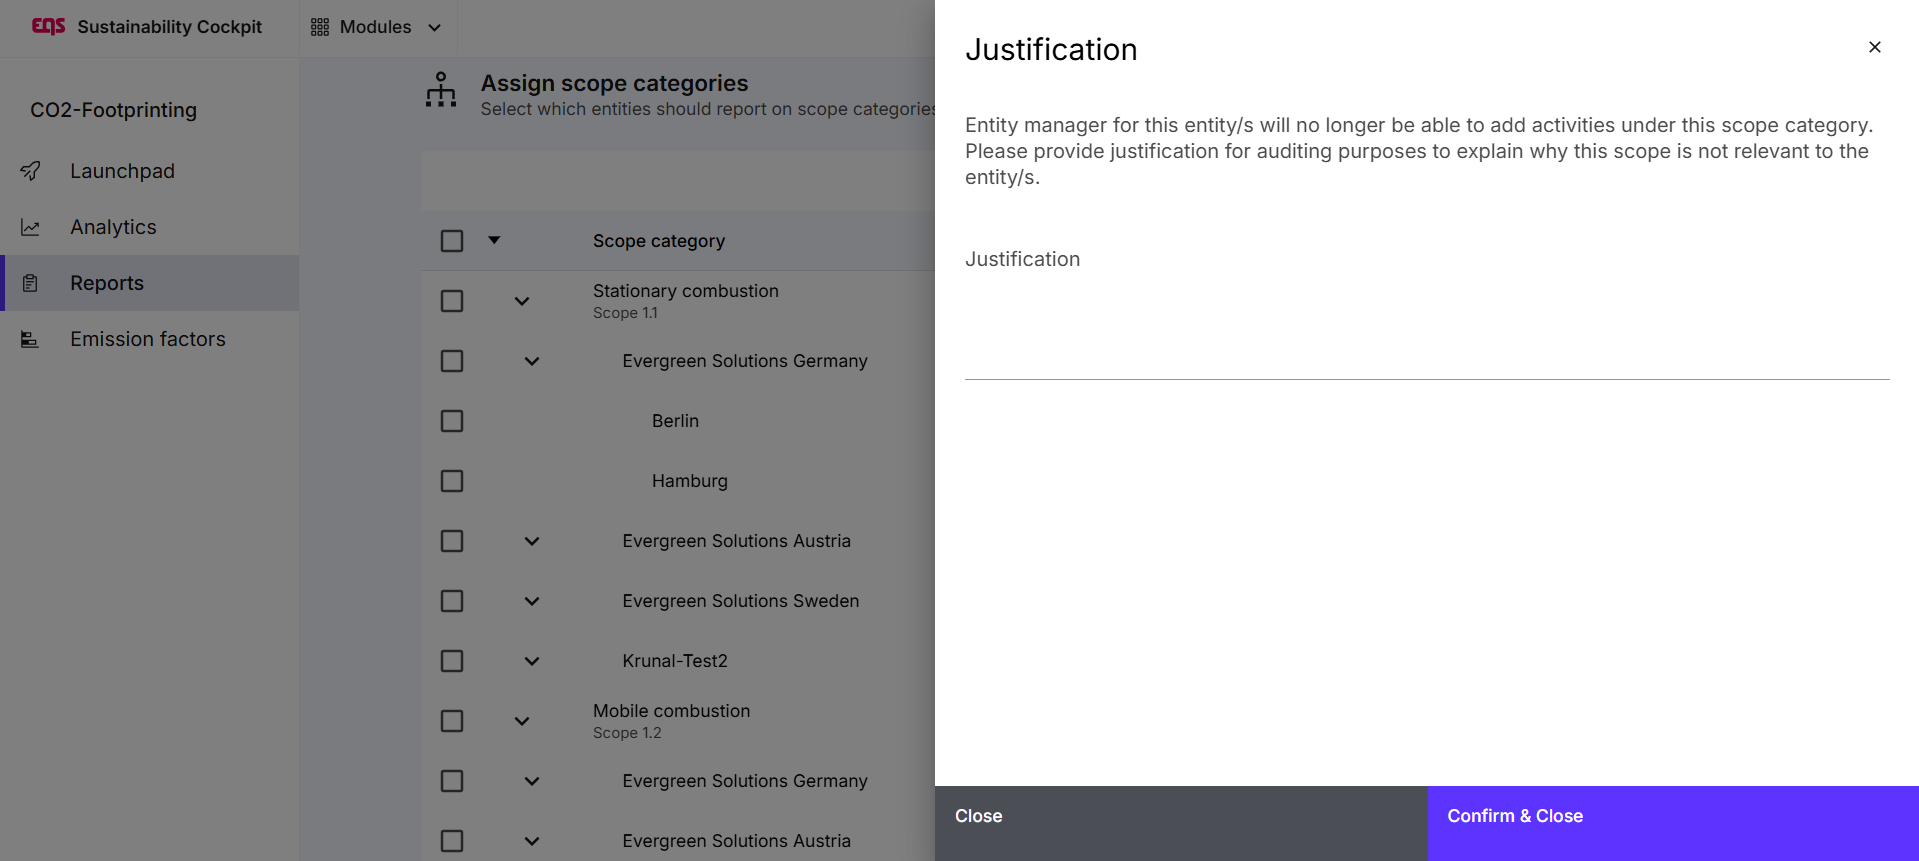This screenshot has height=861, width=1919.
Task: Toggle the select-all header checkbox
Action: [452, 241]
